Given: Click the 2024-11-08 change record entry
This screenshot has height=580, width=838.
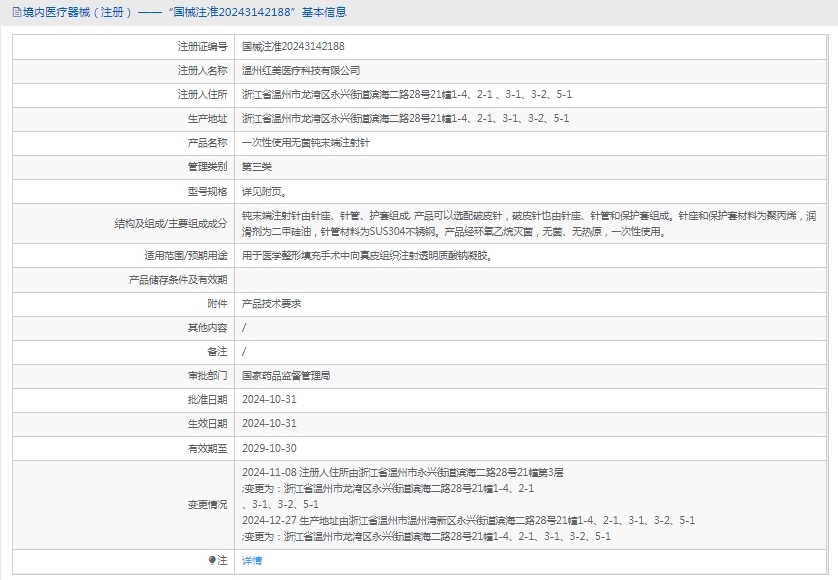Looking at the screenshot, I should [403, 473].
